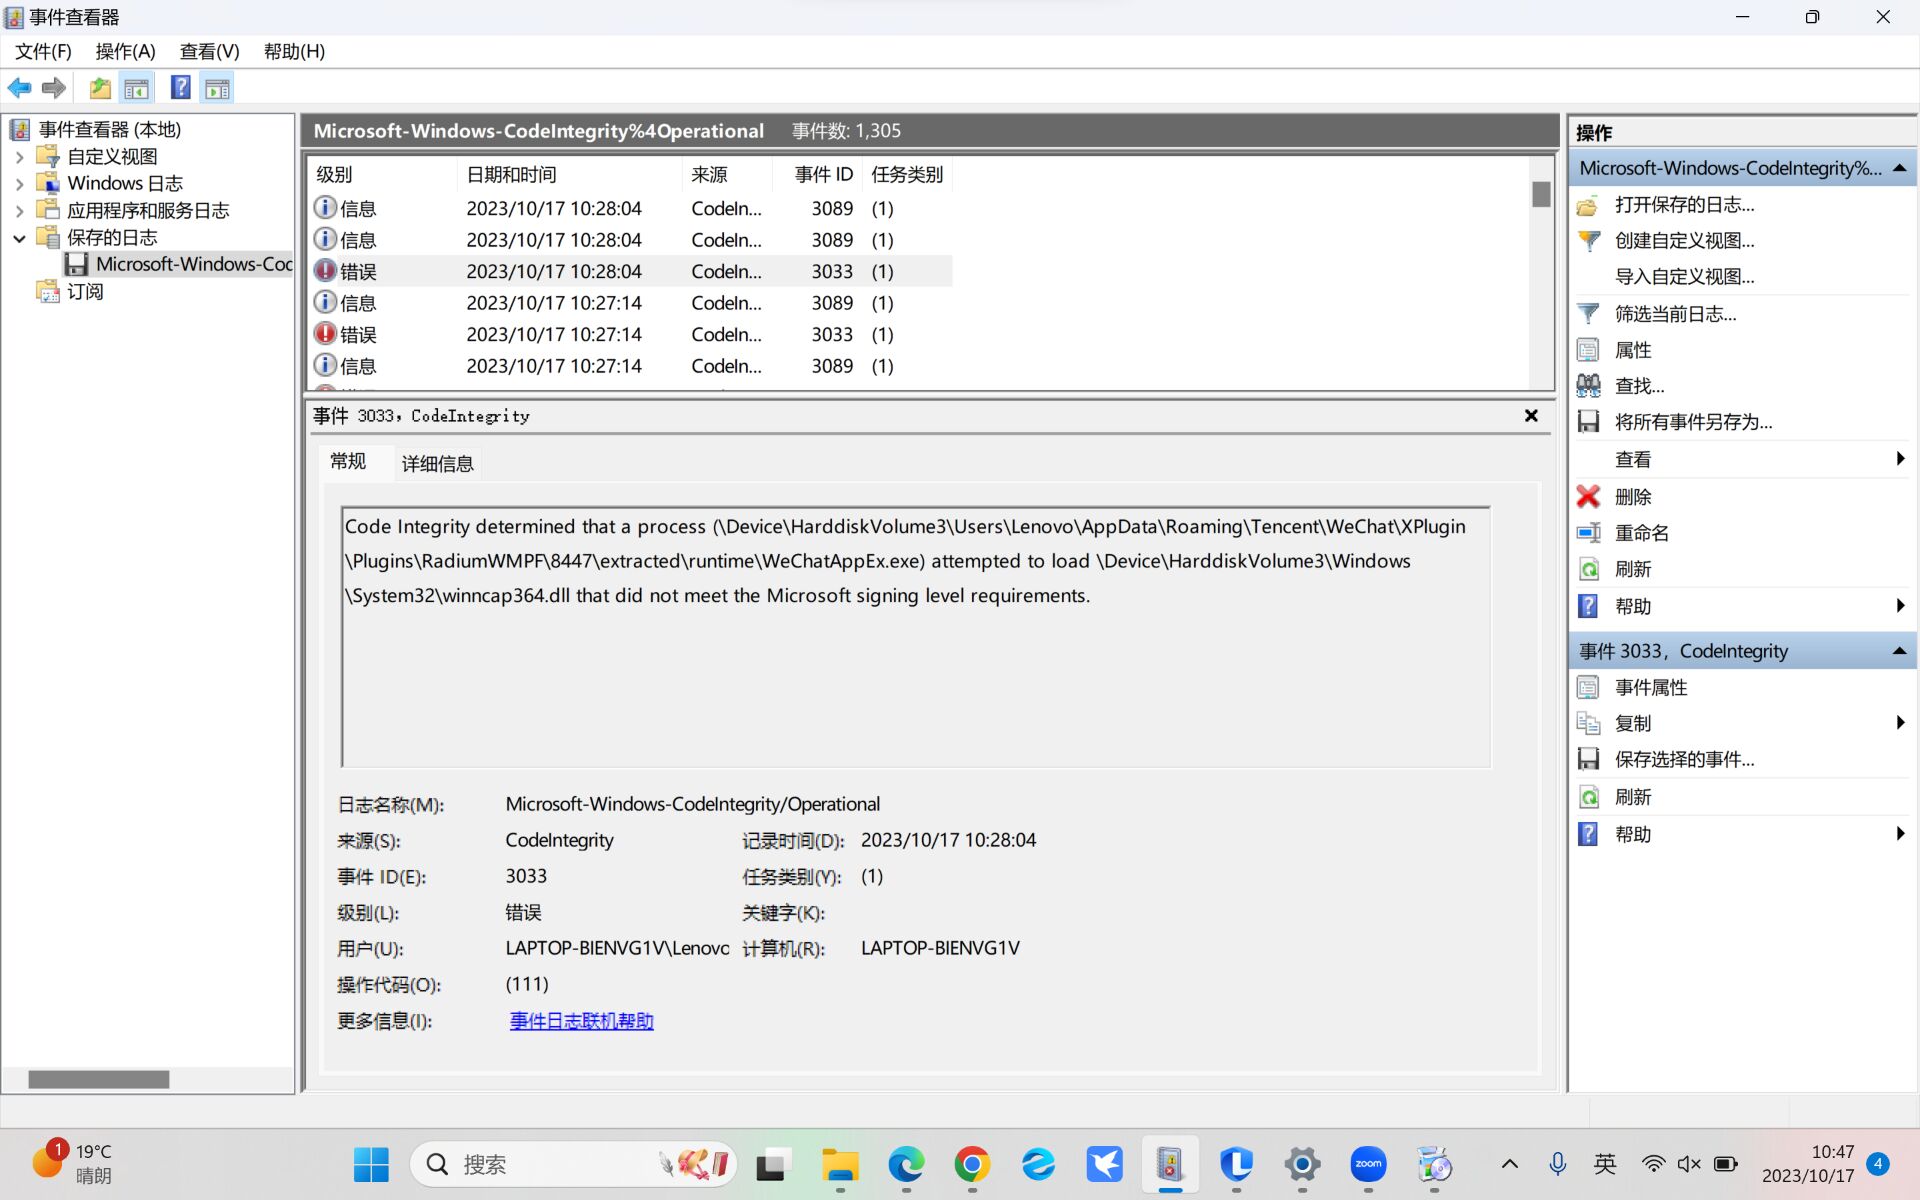Screen dimensions: 1920x1200
Task: Click the 筛选当前日志 filter icon
Action: pos(1588,314)
